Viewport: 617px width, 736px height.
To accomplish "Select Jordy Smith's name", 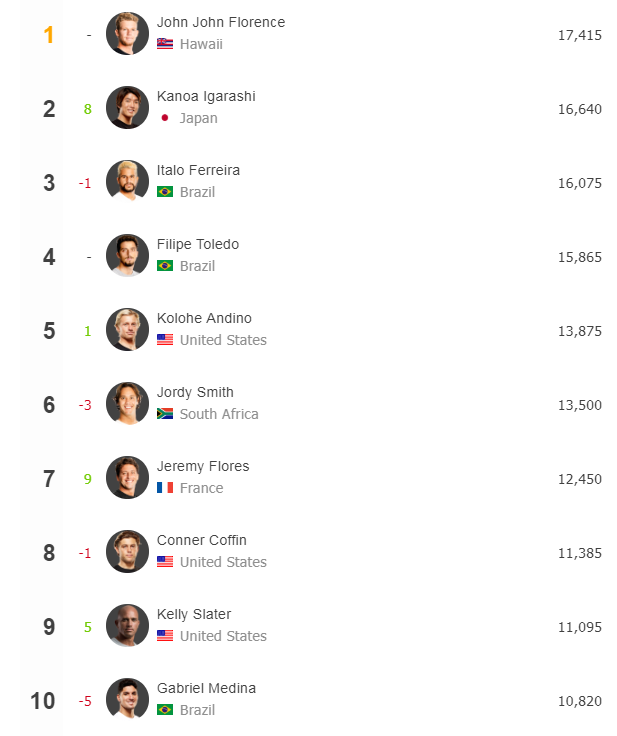I will [x=195, y=392].
